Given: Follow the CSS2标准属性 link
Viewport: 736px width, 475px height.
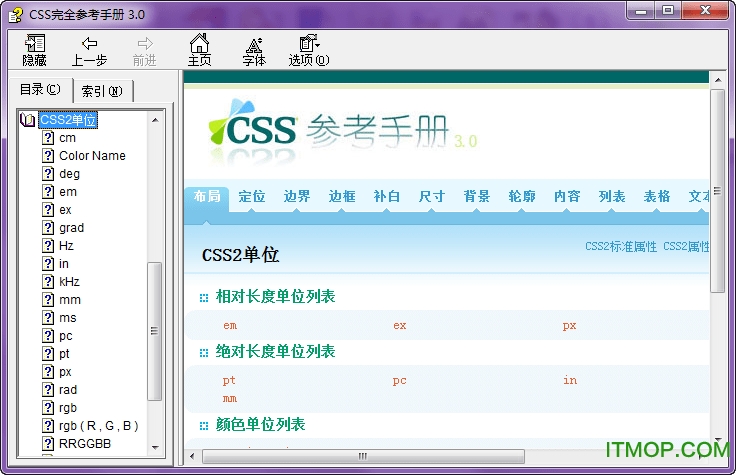Looking at the screenshot, I should point(621,246).
